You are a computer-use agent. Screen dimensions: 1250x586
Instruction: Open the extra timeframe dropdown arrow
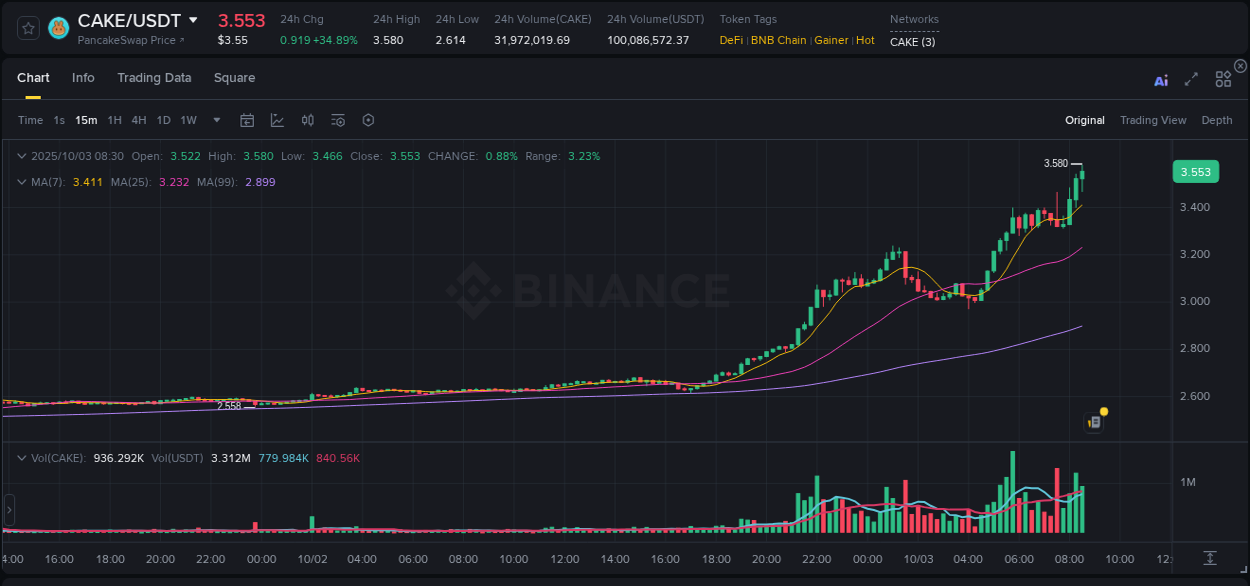[215, 120]
